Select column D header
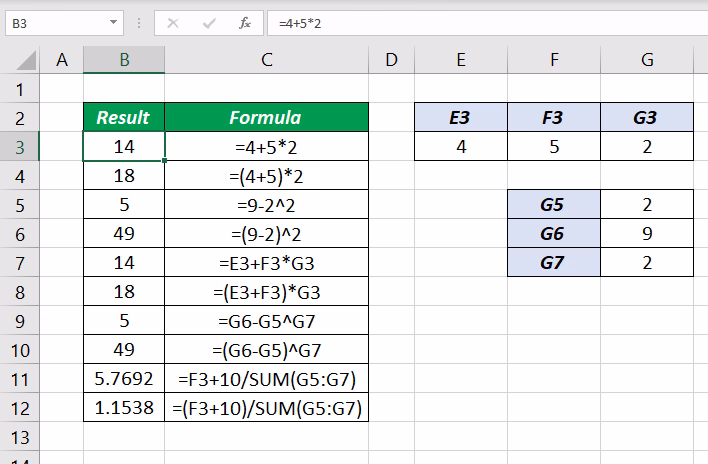 pos(391,60)
